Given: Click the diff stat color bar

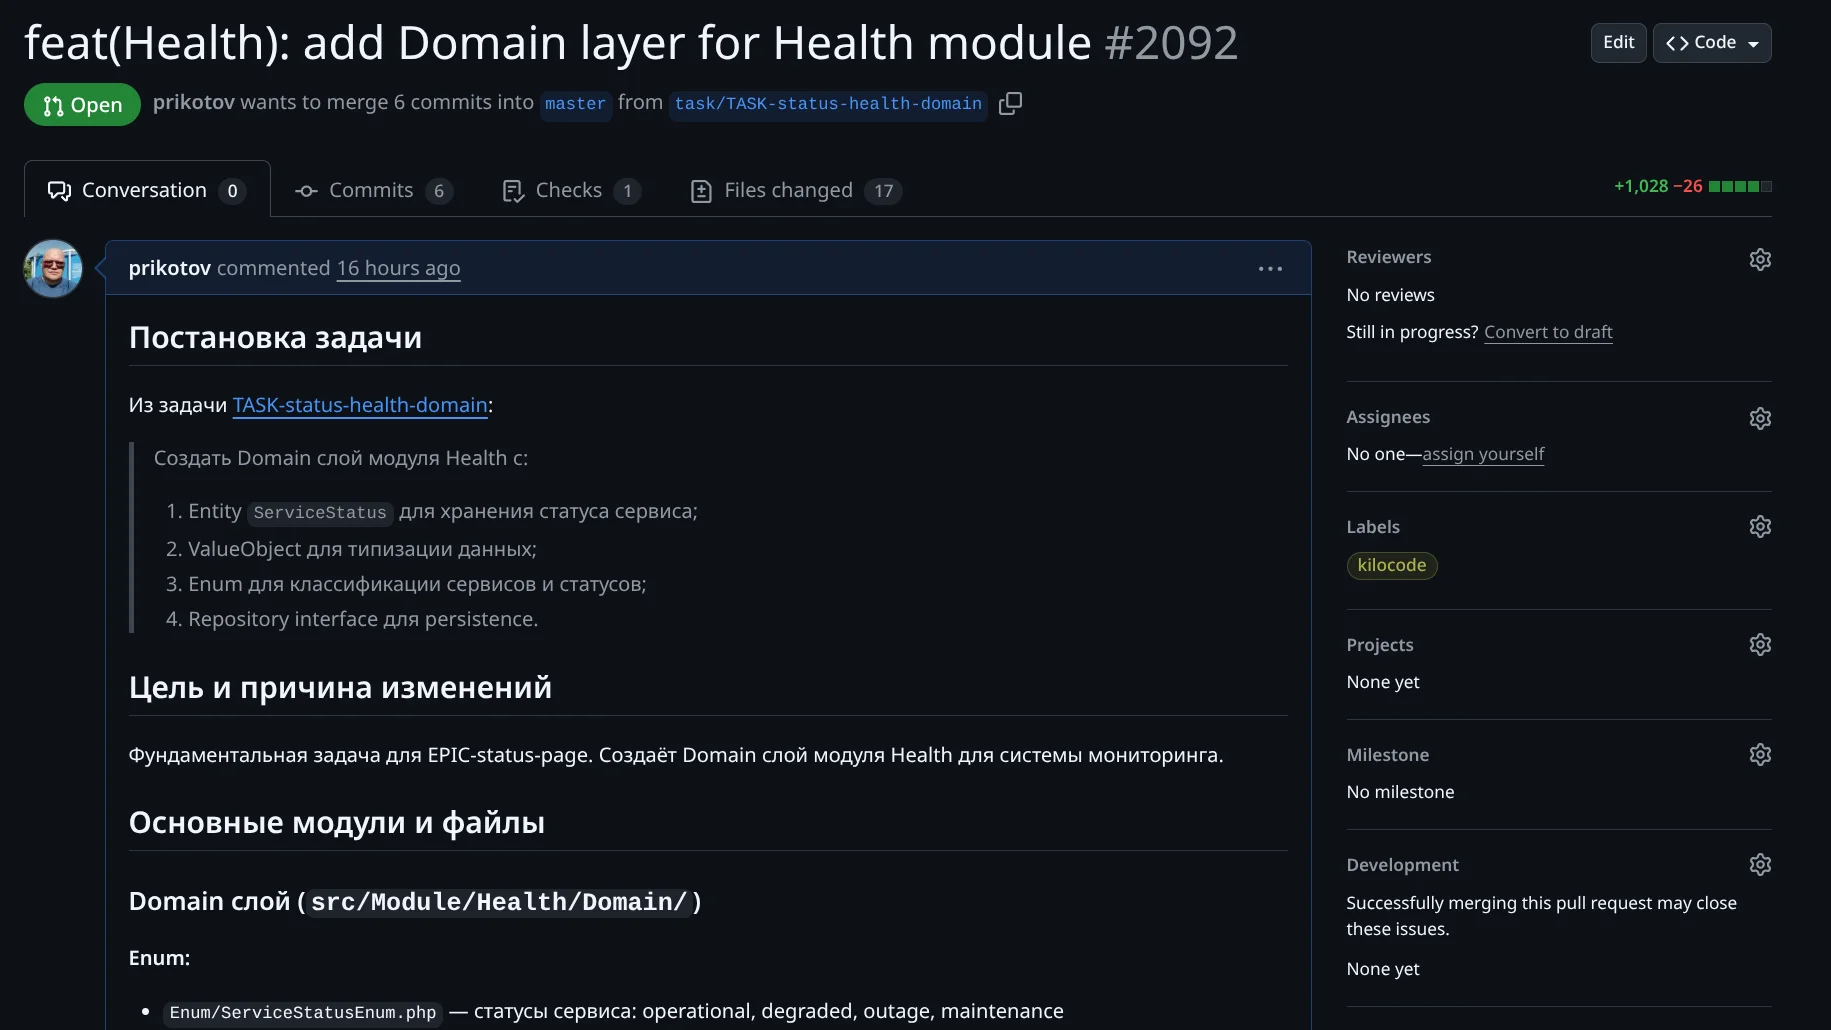Looking at the screenshot, I should [x=1740, y=187].
